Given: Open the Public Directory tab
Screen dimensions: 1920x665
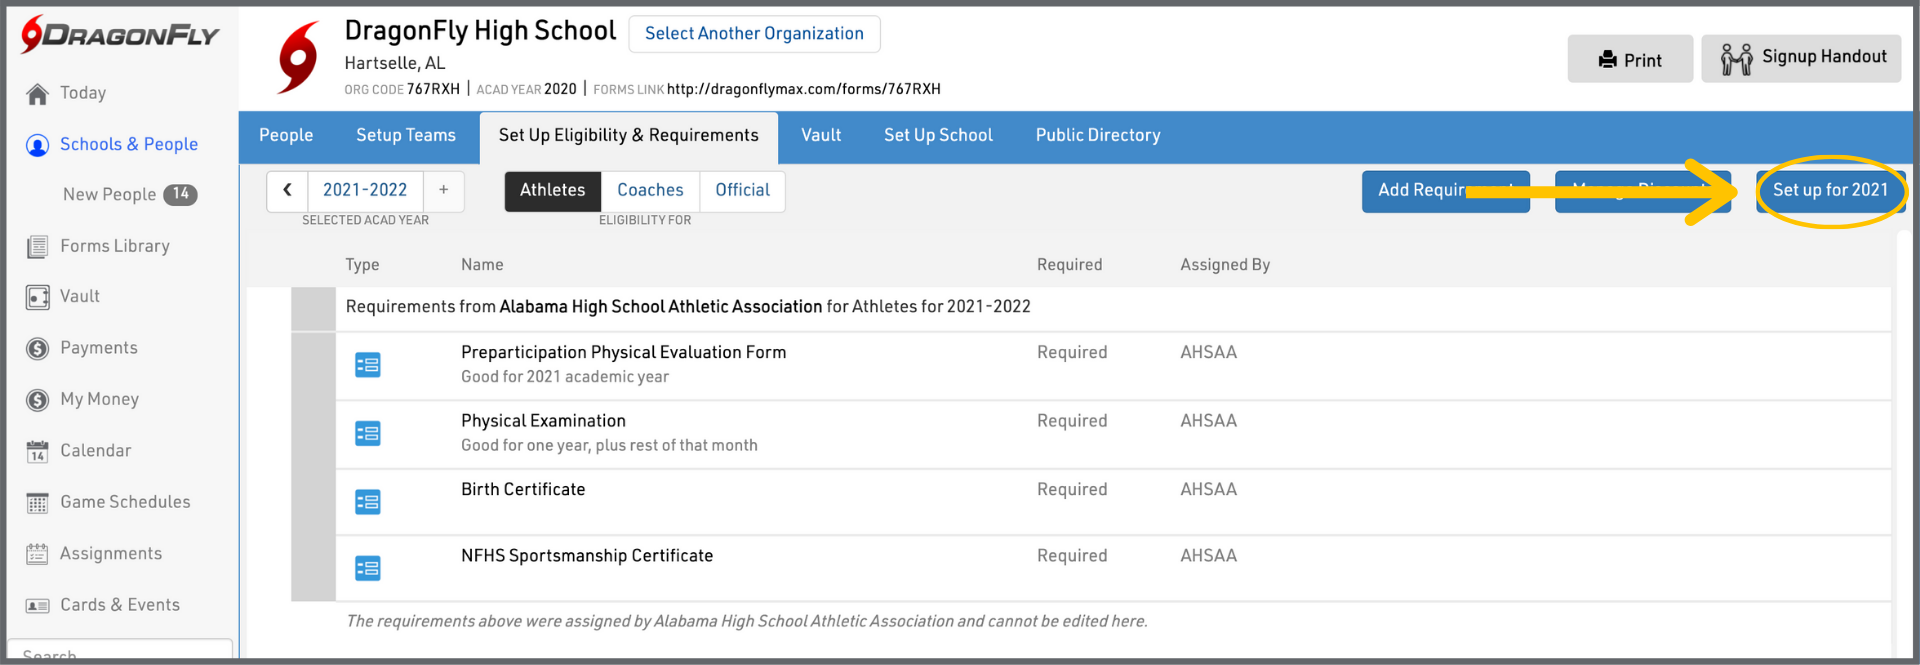Looking at the screenshot, I should coord(1097,136).
